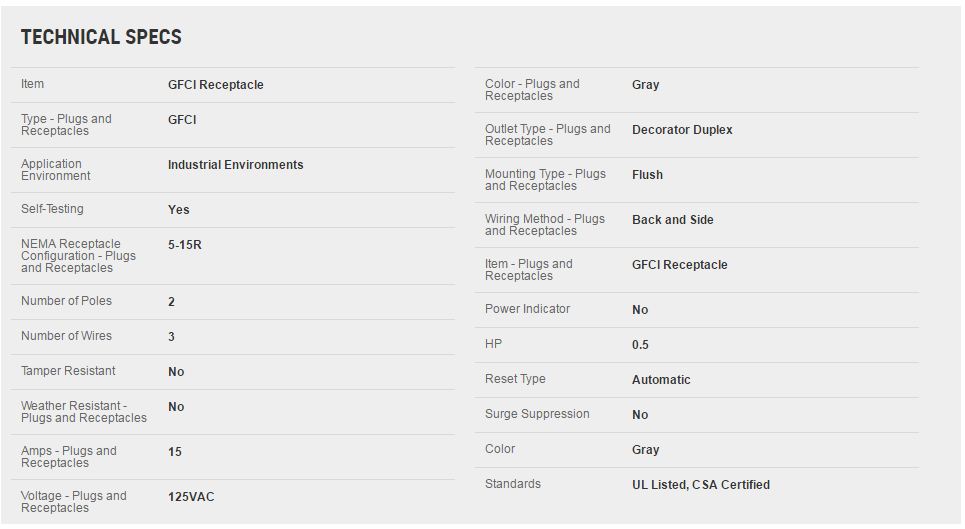Select the 5-15R NEMA configuration value
This screenshot has height=529, width=965.
coord(185,244)
